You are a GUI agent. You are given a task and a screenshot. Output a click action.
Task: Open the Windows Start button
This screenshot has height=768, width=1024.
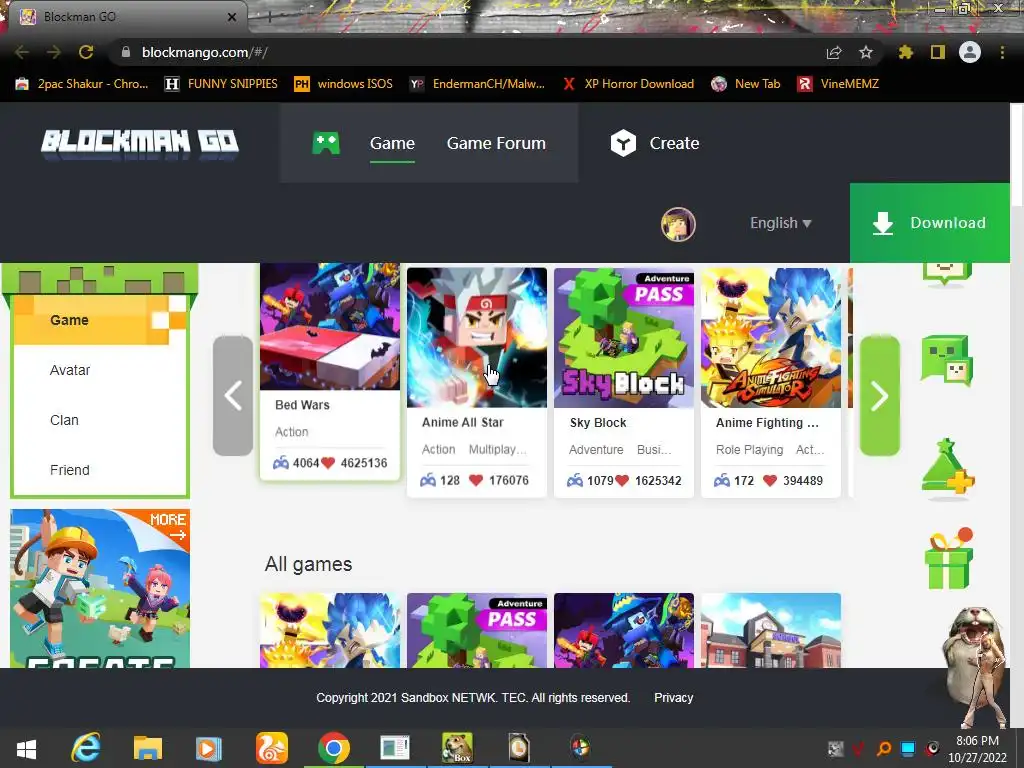click(x=26, y=748)
